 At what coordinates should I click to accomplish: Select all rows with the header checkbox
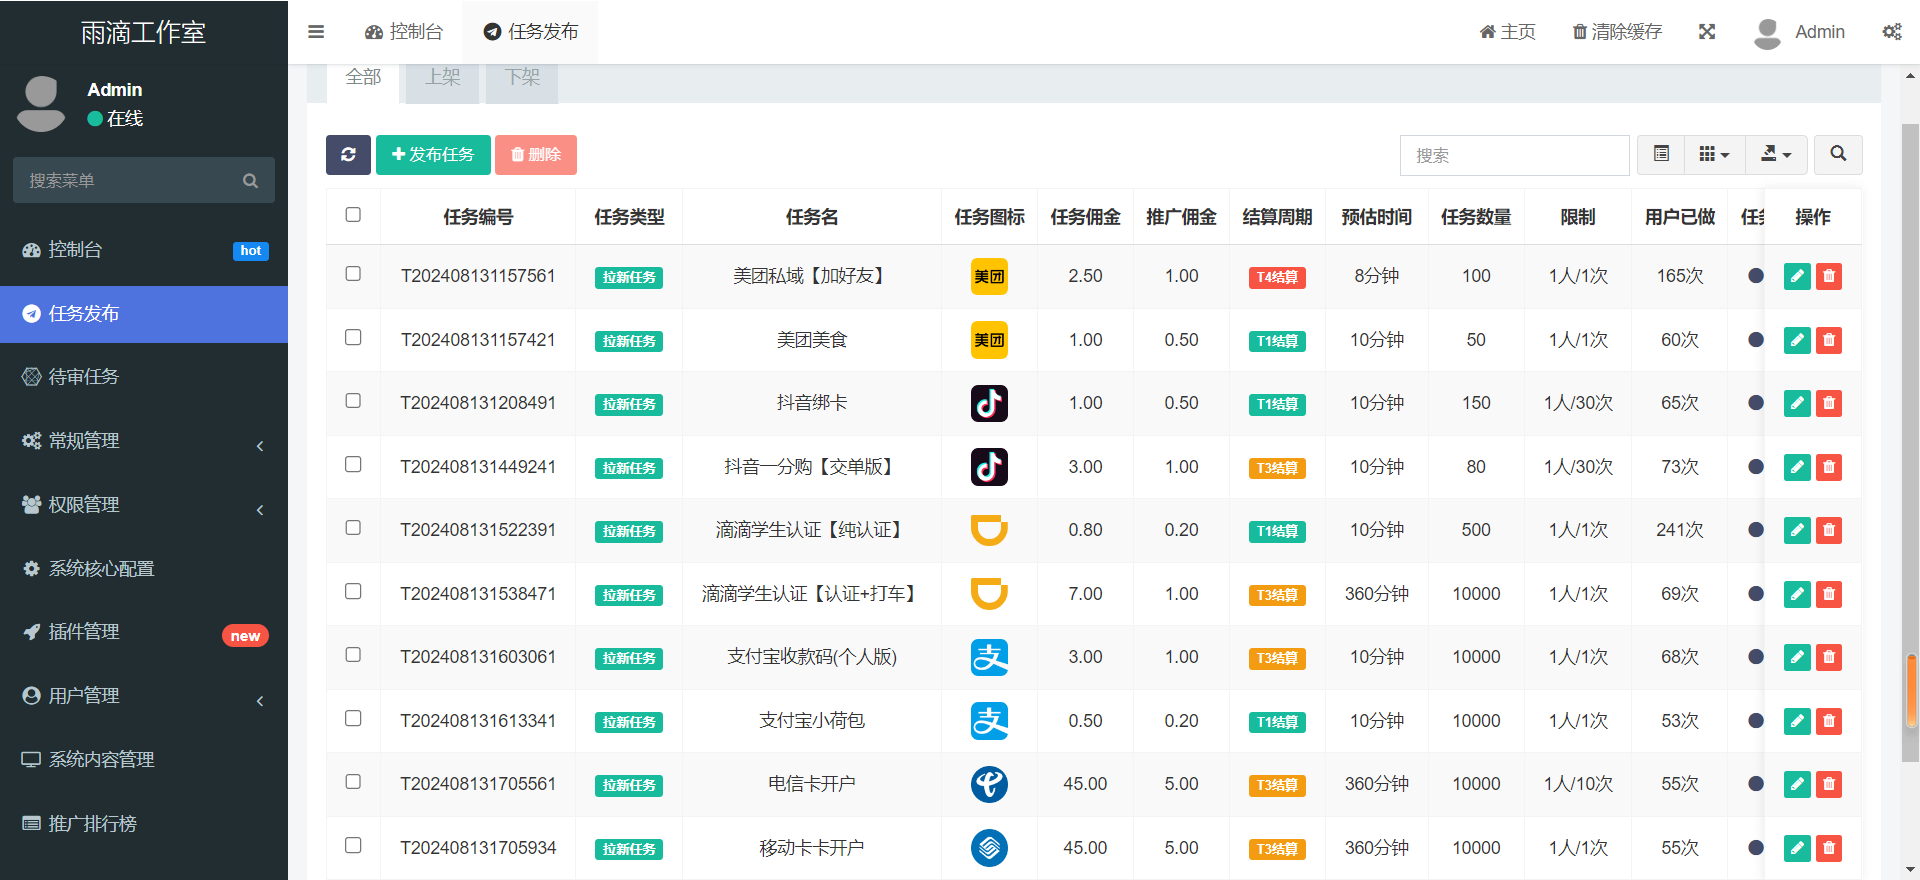click(353, 215)
